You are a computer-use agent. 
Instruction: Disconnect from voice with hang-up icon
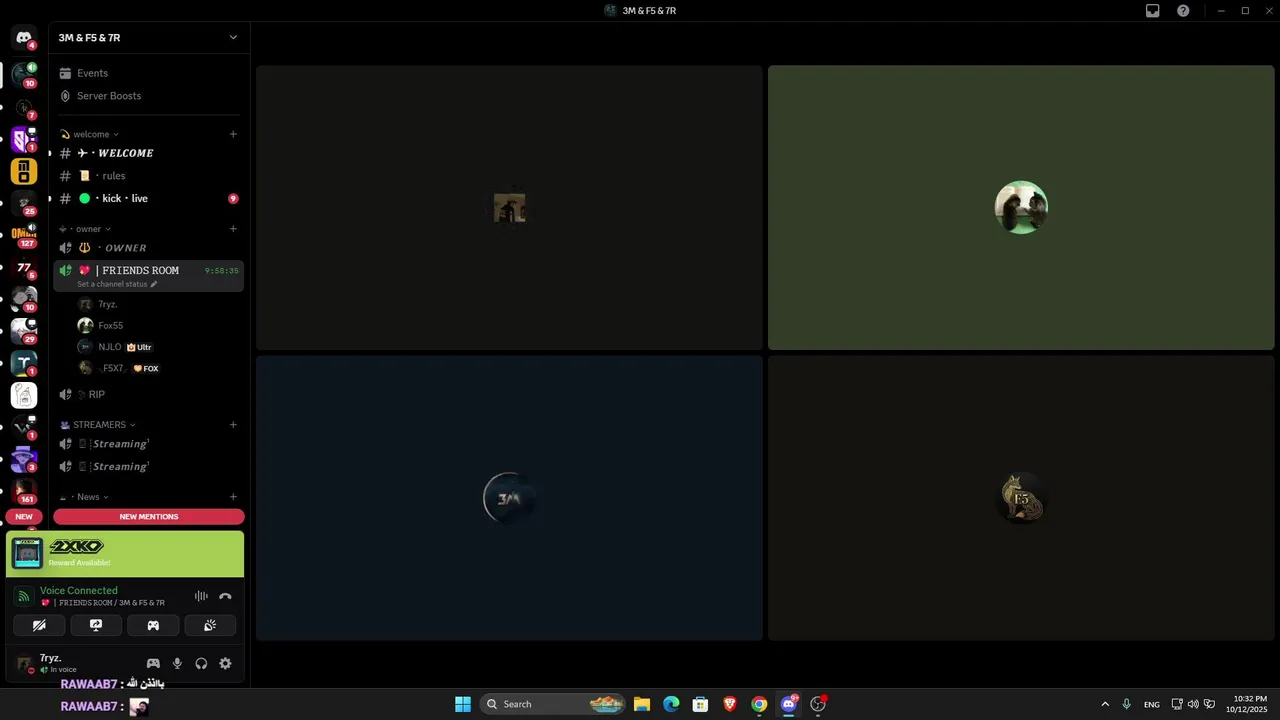click(x=225, y=596)
